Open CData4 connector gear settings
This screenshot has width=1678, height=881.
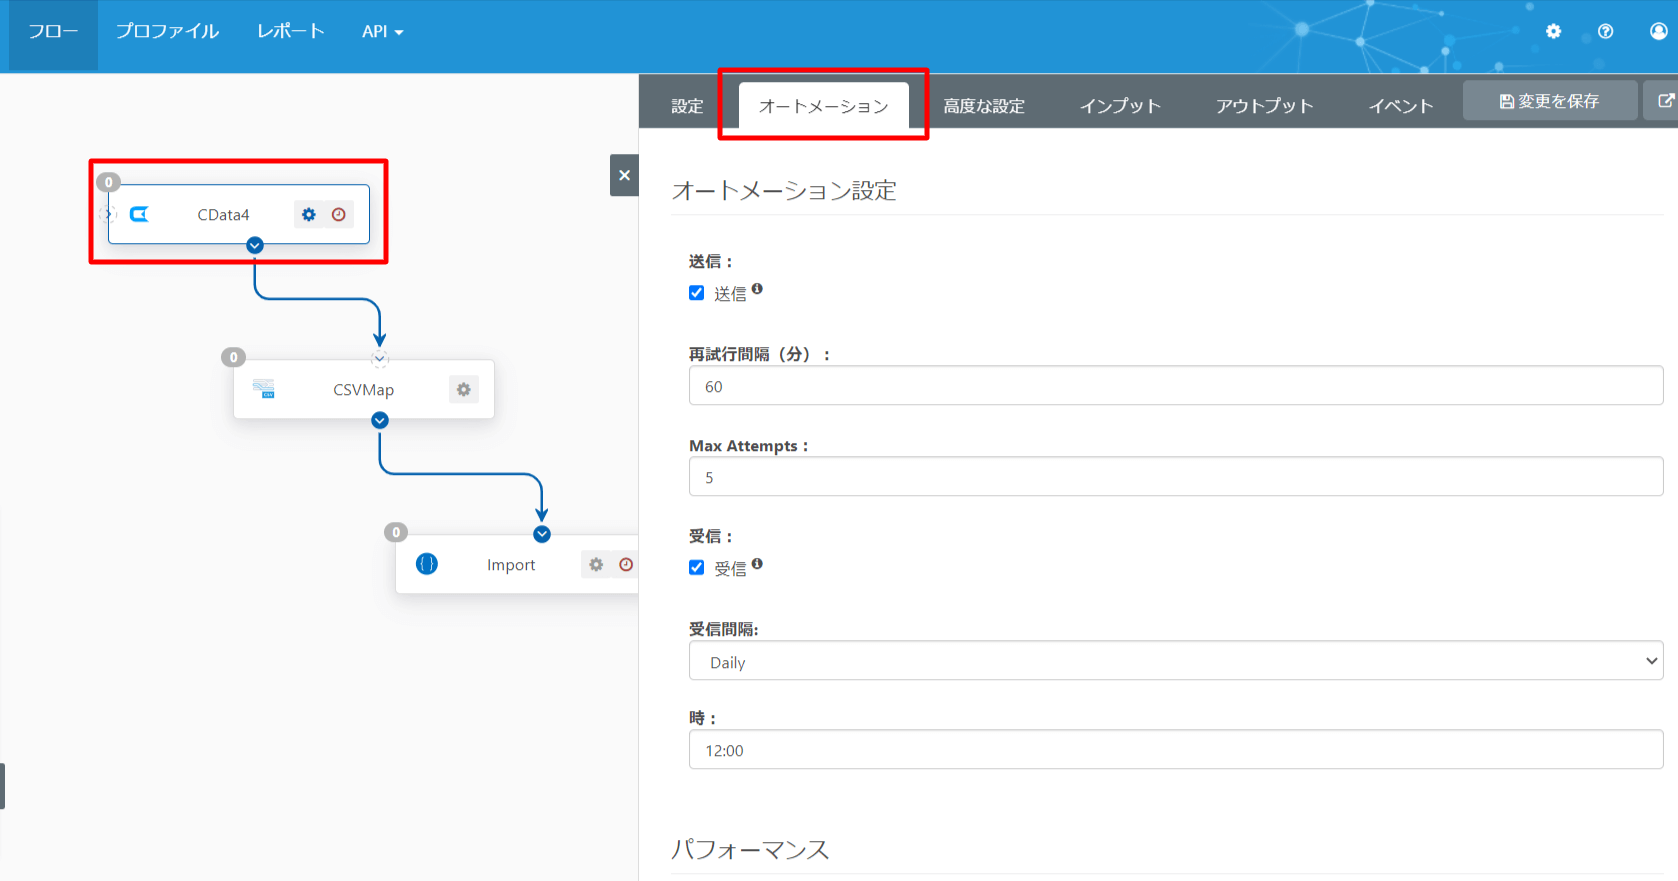(308, 214)
